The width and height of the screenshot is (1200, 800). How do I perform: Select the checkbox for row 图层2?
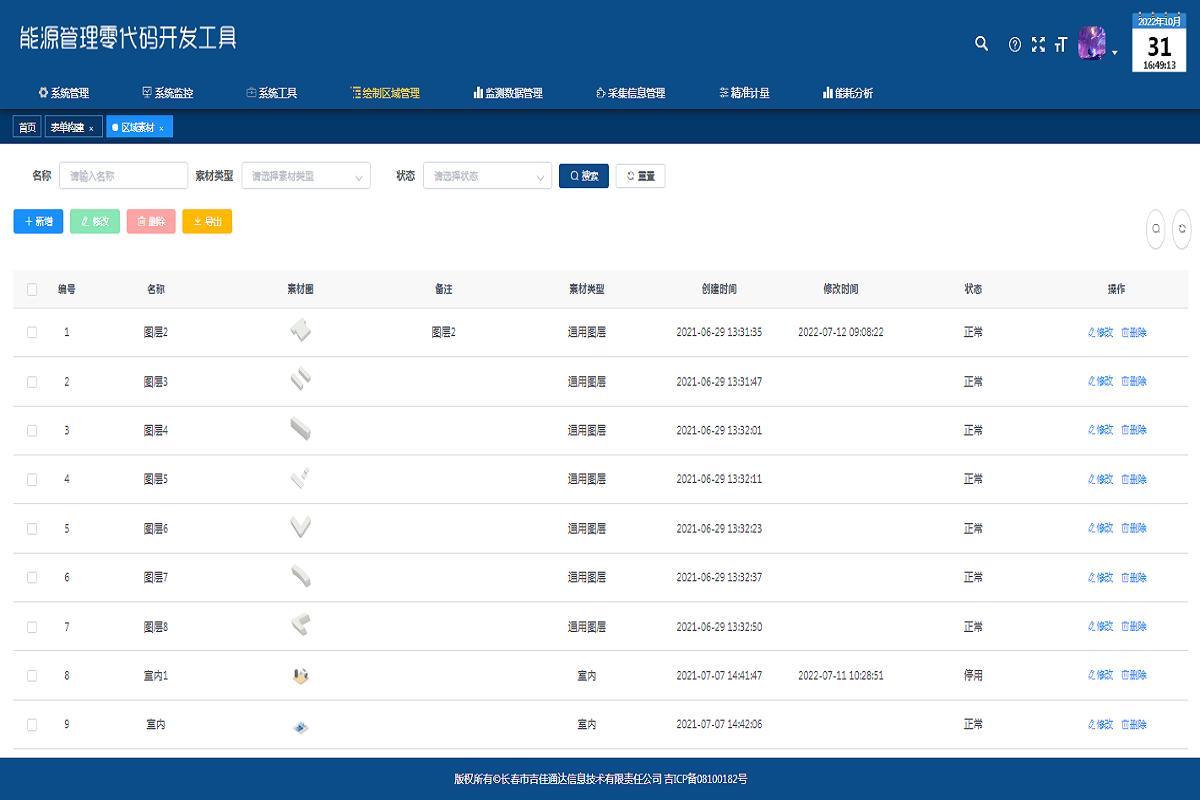click(x=32, y=332)
